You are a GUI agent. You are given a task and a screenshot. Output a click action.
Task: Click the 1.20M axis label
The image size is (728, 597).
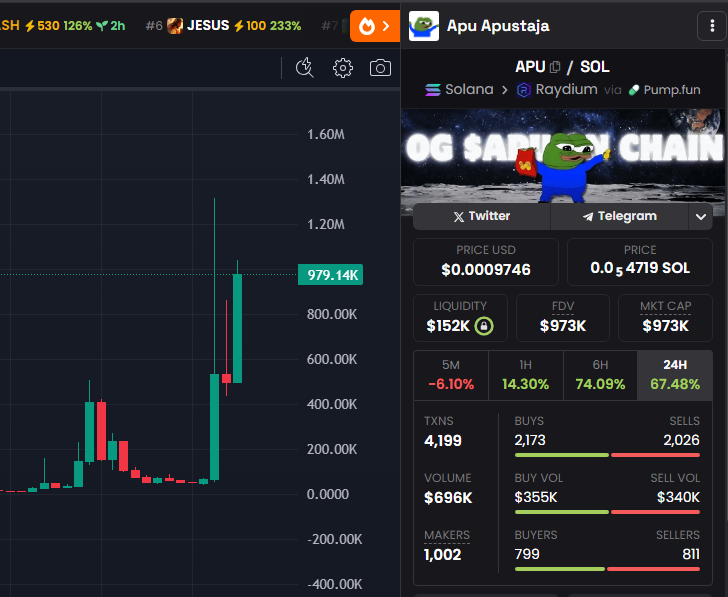tap(326, 224)
